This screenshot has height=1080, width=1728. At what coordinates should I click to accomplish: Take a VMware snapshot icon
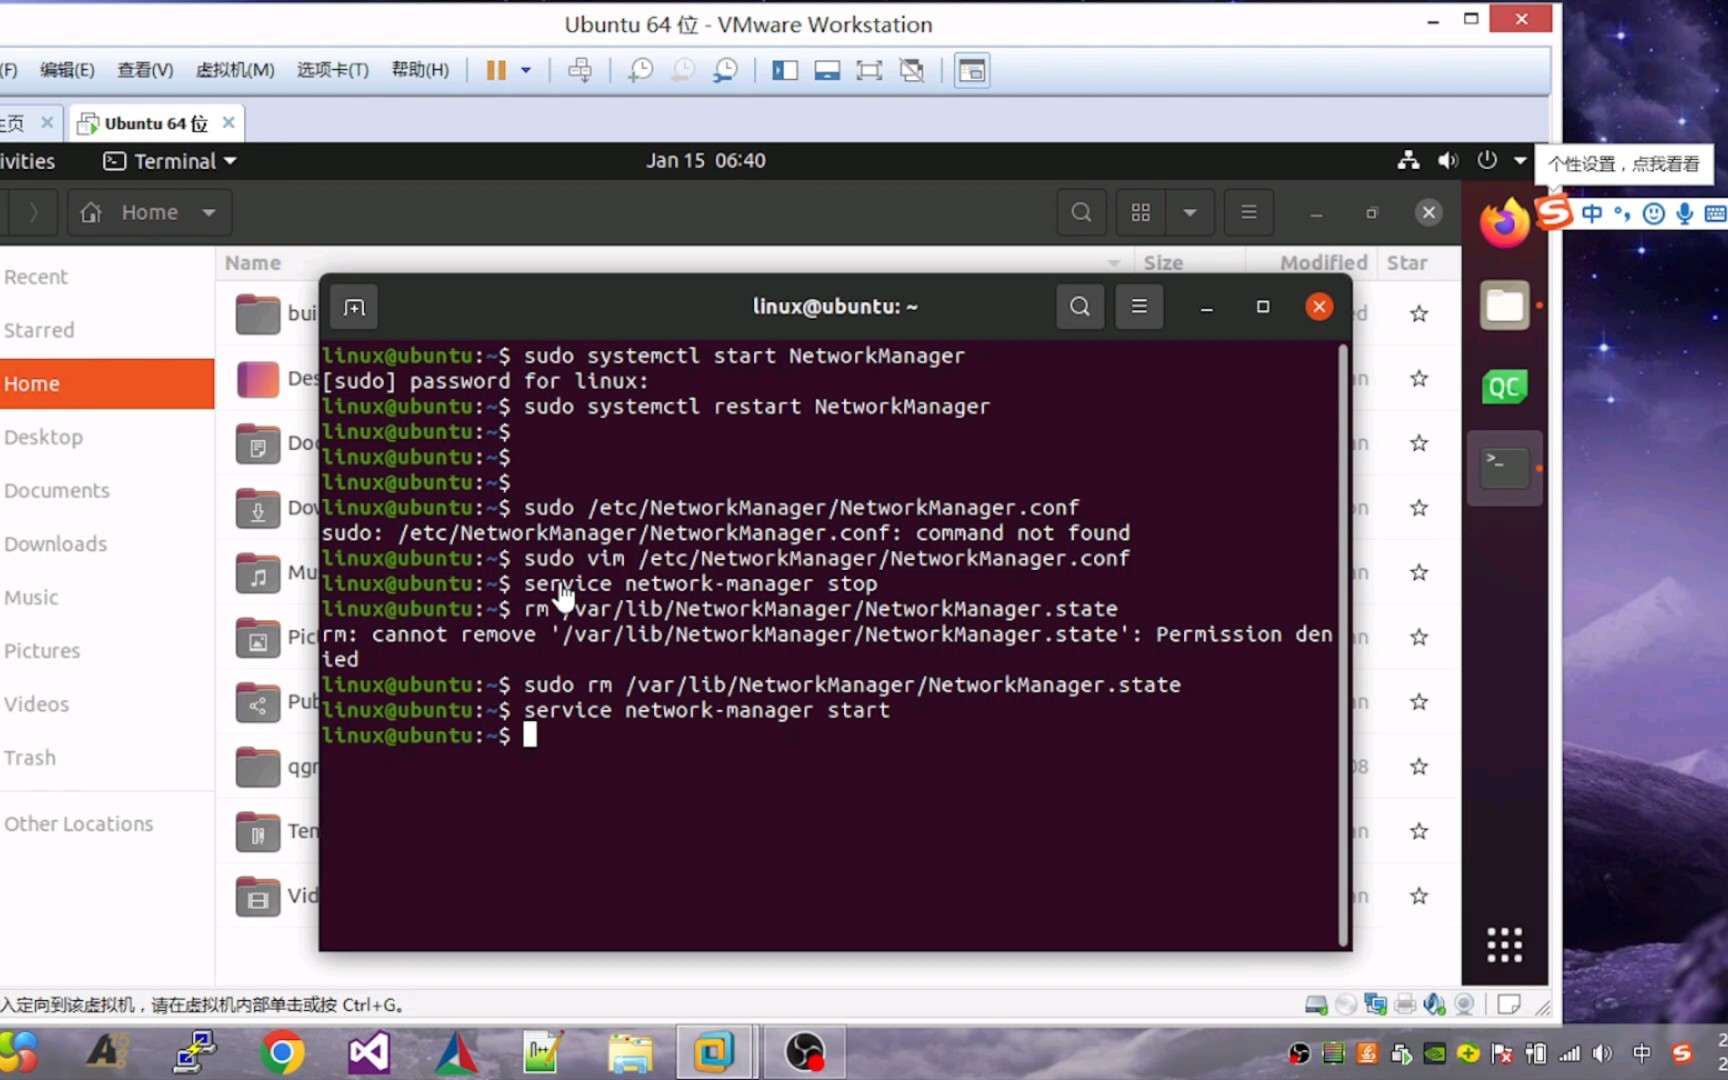coord(640,70)
